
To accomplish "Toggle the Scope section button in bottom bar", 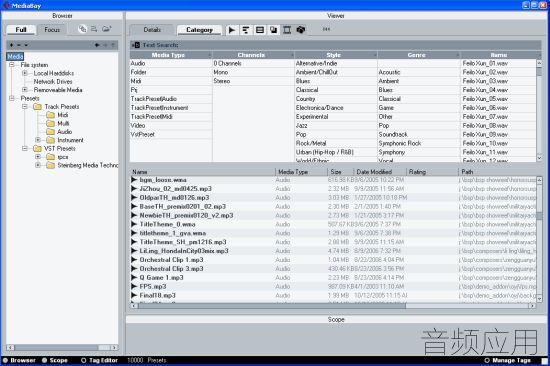I will pos(55,360).
